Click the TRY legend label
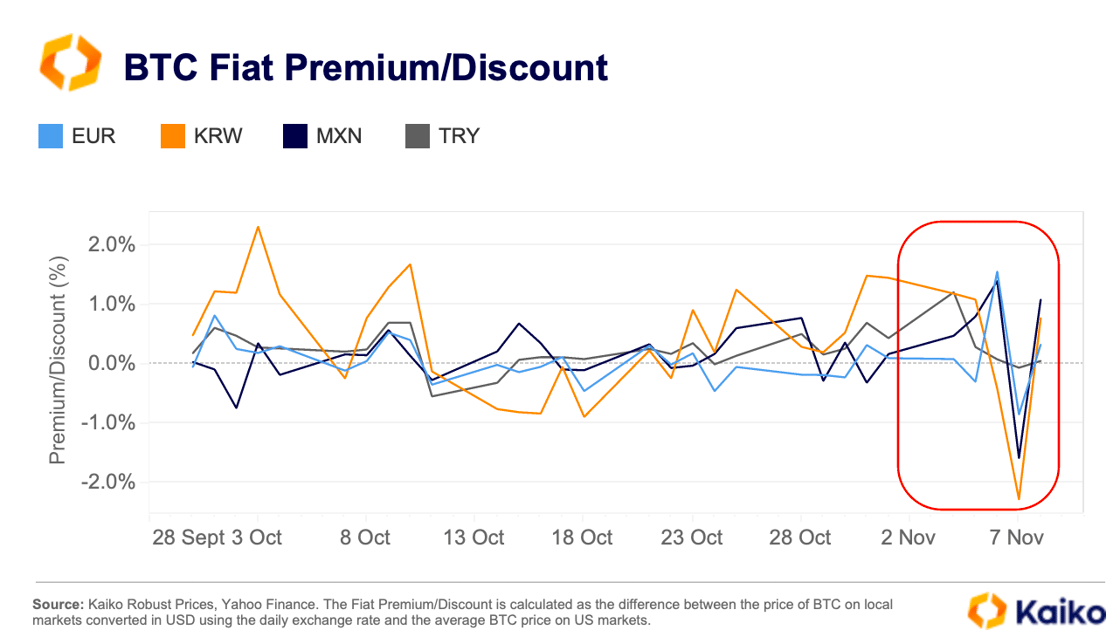 [459, 136]
